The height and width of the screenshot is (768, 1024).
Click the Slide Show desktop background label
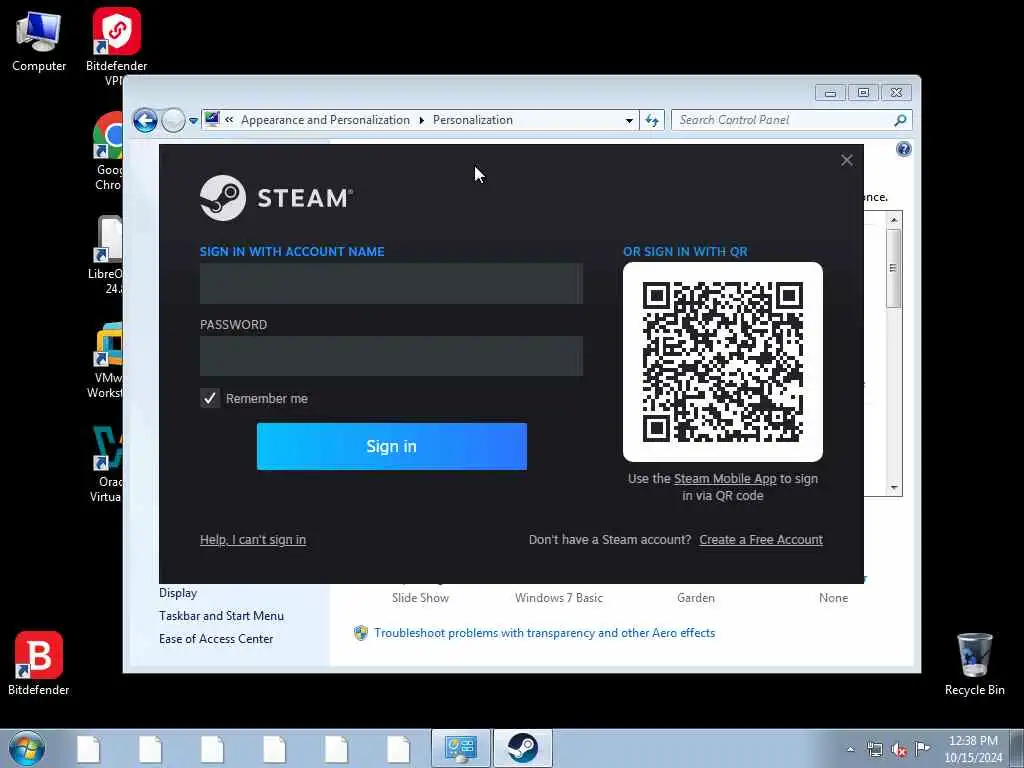pyautogui.click(x=421, y=598)
